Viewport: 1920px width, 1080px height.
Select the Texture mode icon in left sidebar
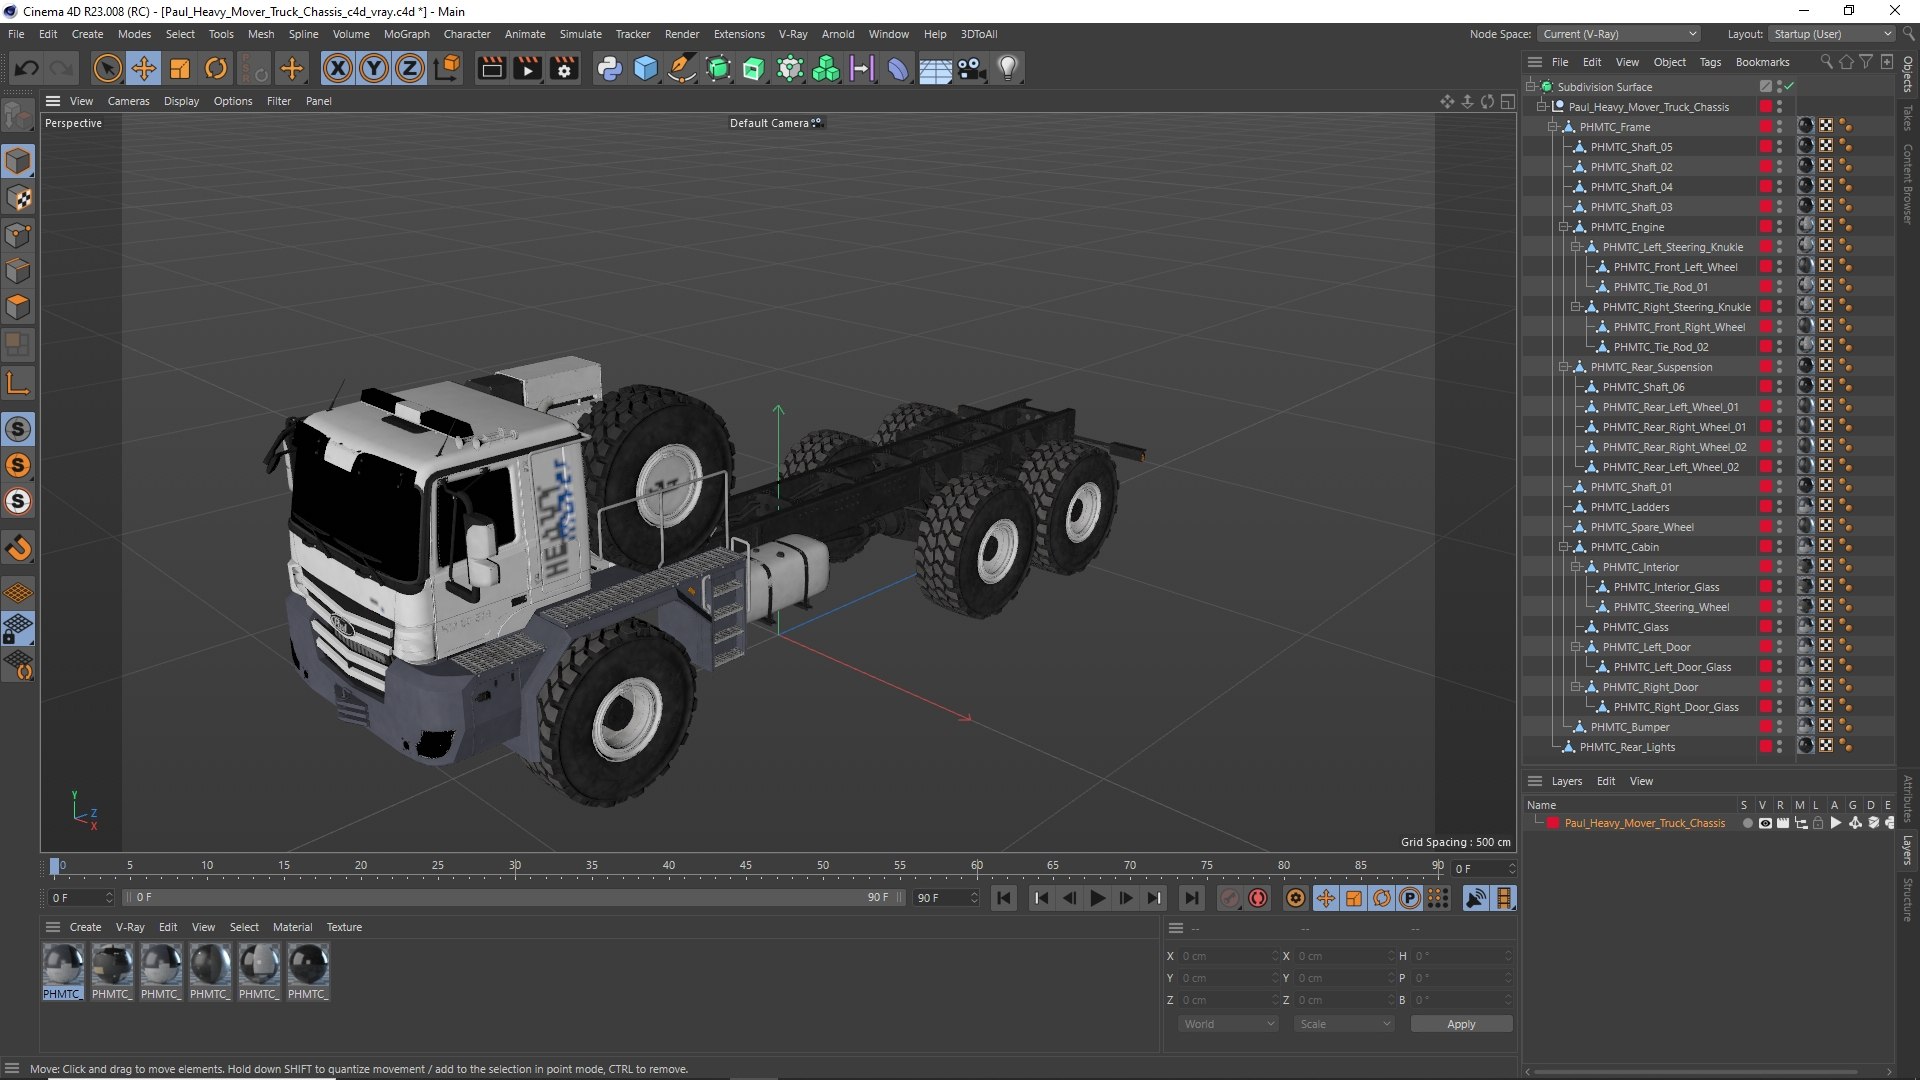(x=19, y=198)
